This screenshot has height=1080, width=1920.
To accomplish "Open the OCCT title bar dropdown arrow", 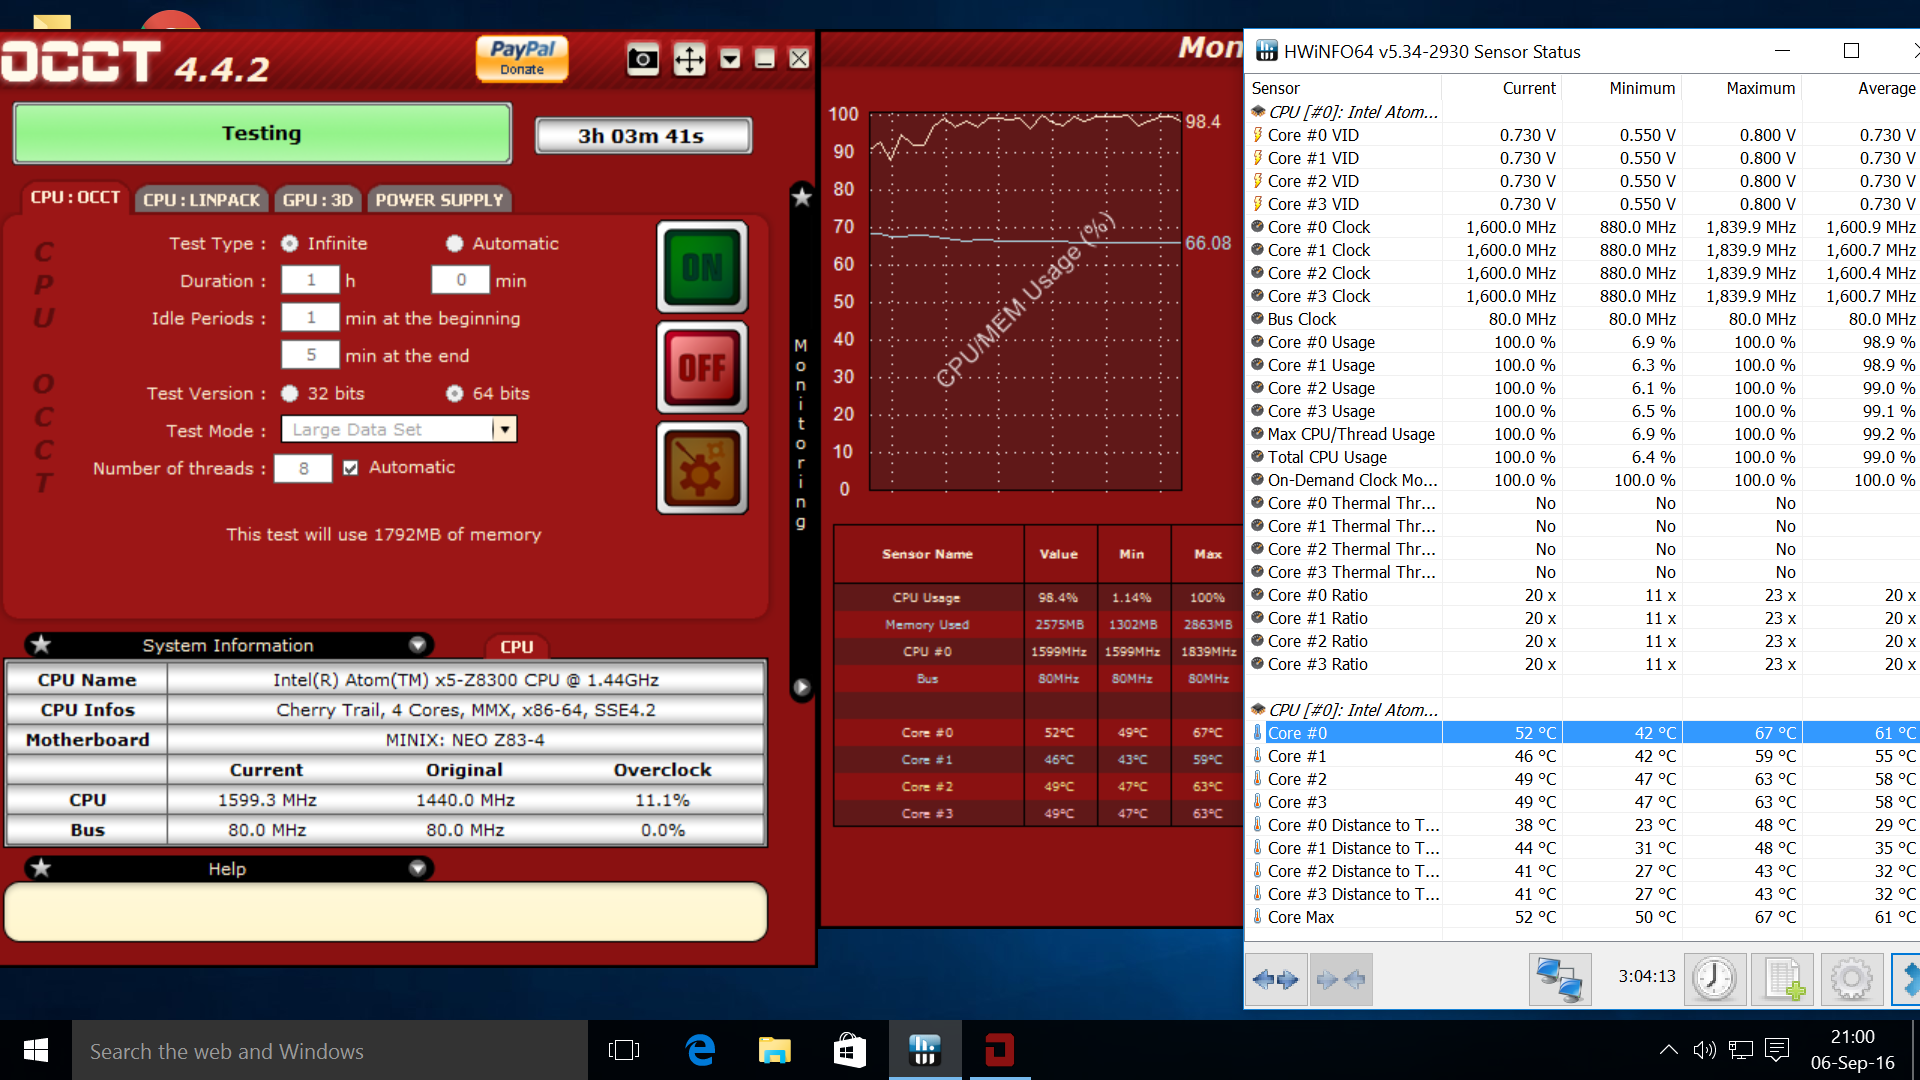I will coord(730,59).
